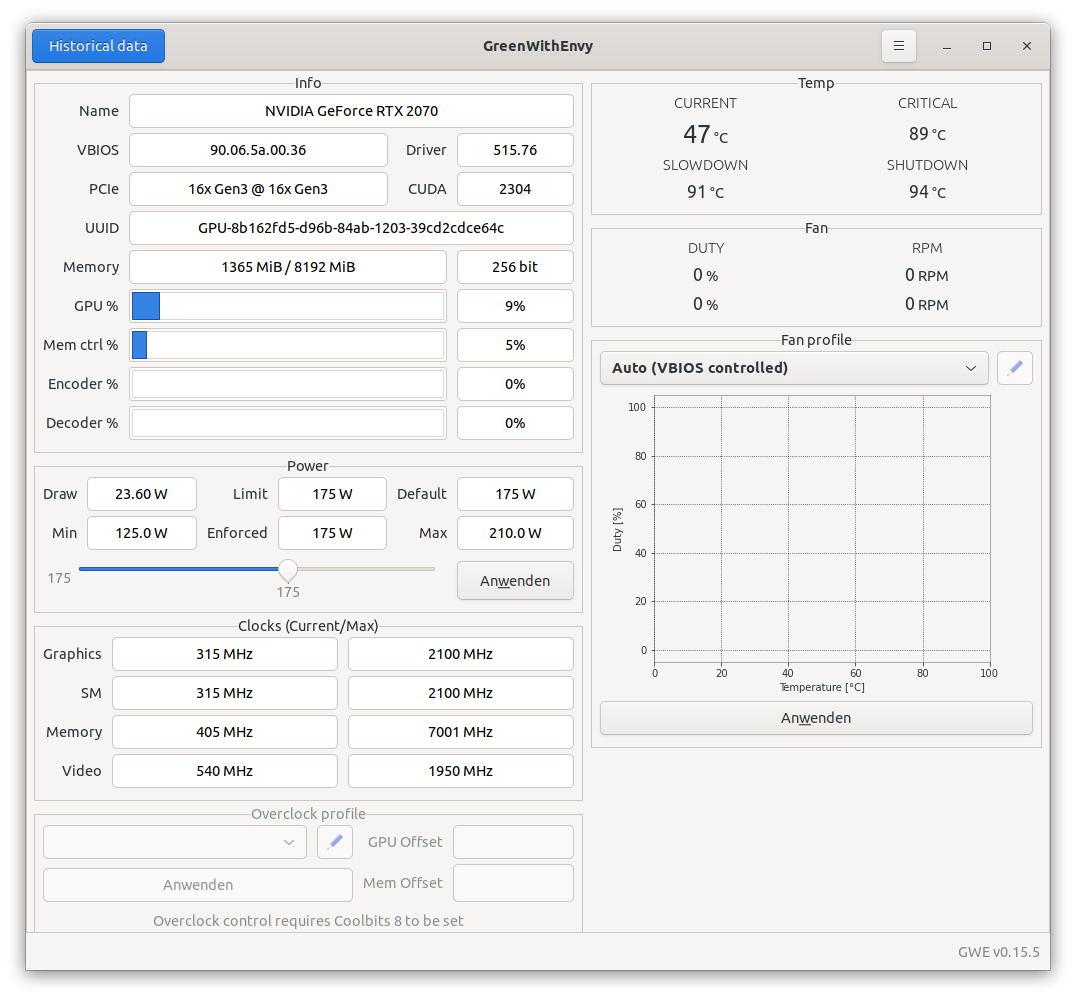Open Historical data view

coord(98,46)
